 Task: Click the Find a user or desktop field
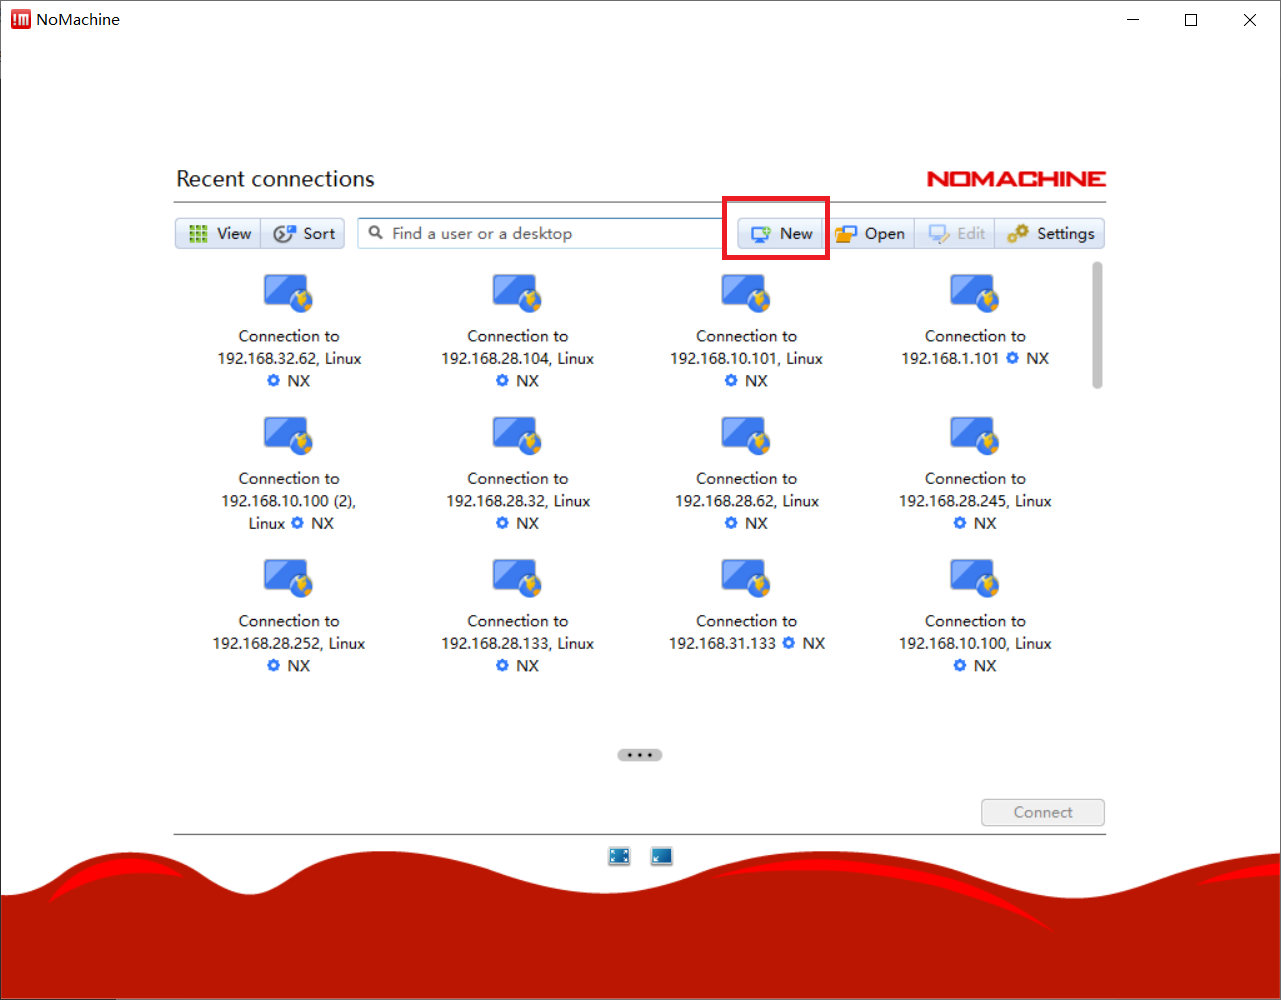pyautogui.click(x=540, y=234)
